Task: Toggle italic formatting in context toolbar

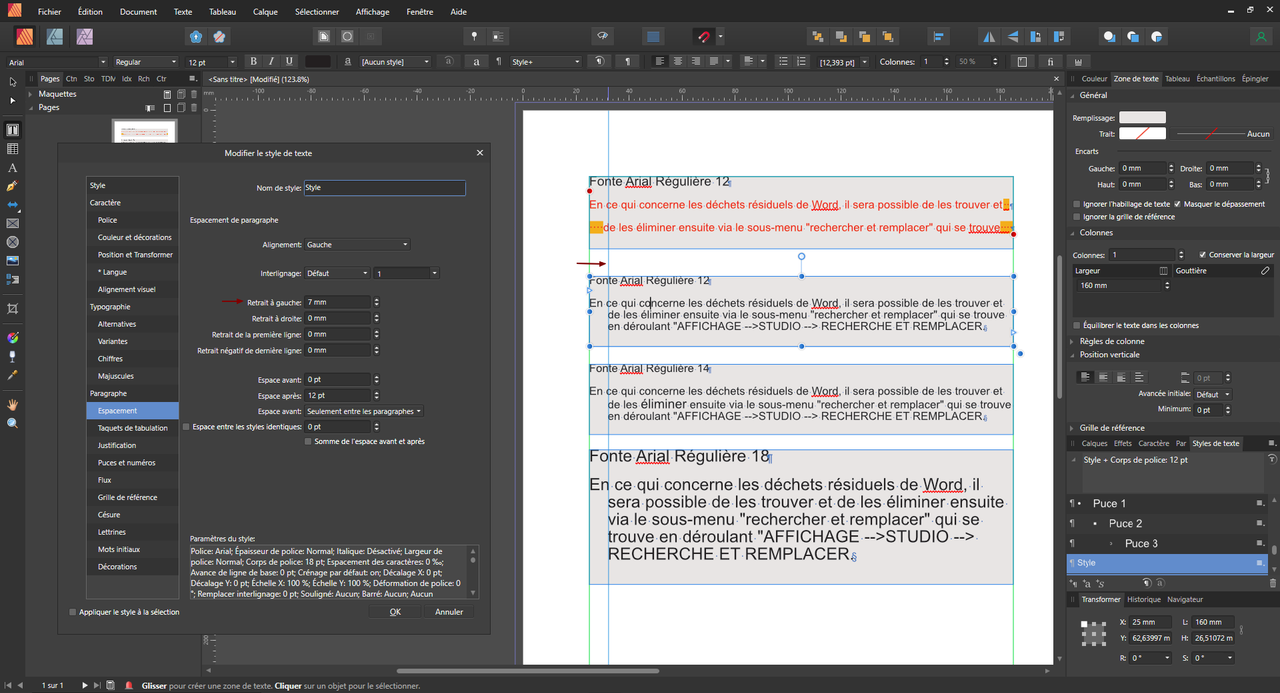Action: (271, 62)
